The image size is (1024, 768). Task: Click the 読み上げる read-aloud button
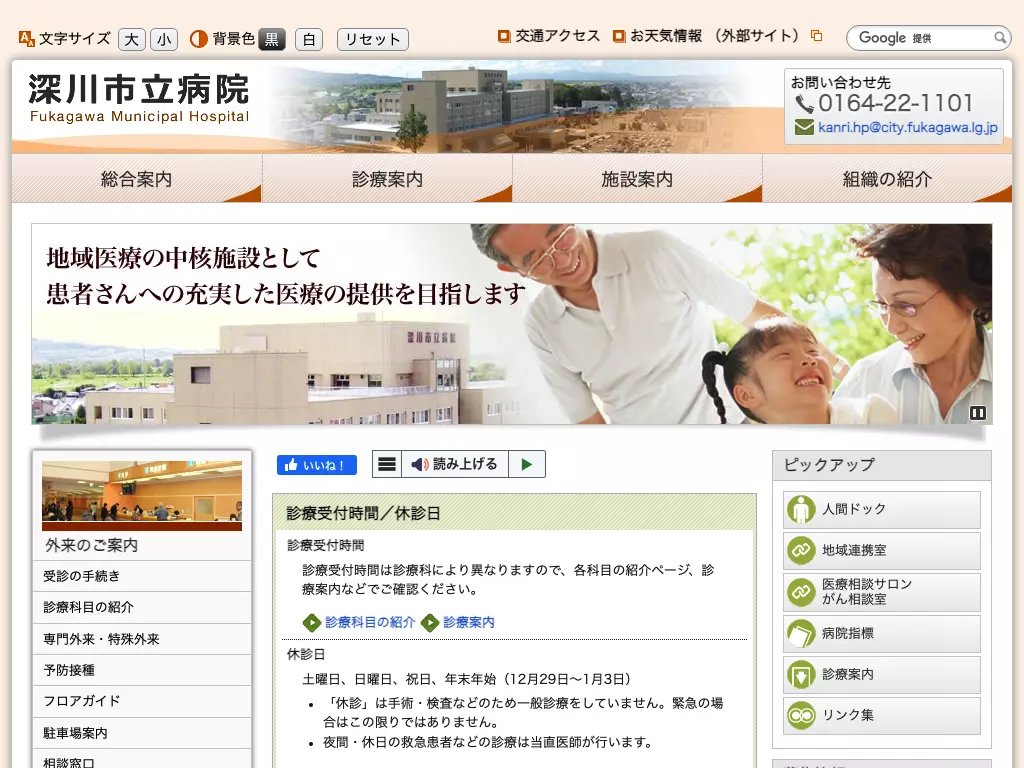pos(455,464)
